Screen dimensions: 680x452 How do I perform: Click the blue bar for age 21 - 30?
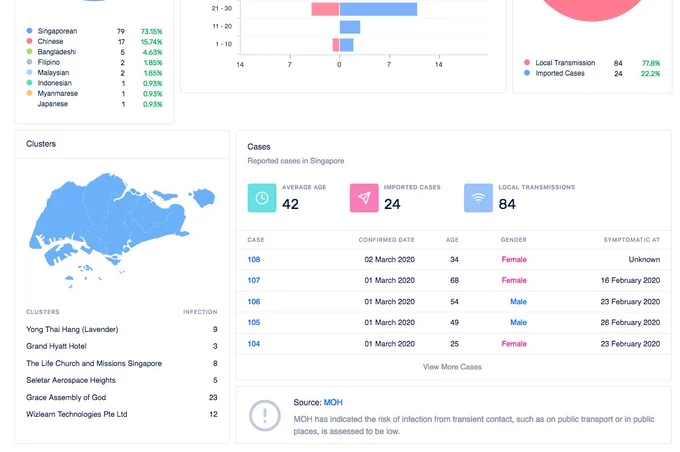coord(378,9)
